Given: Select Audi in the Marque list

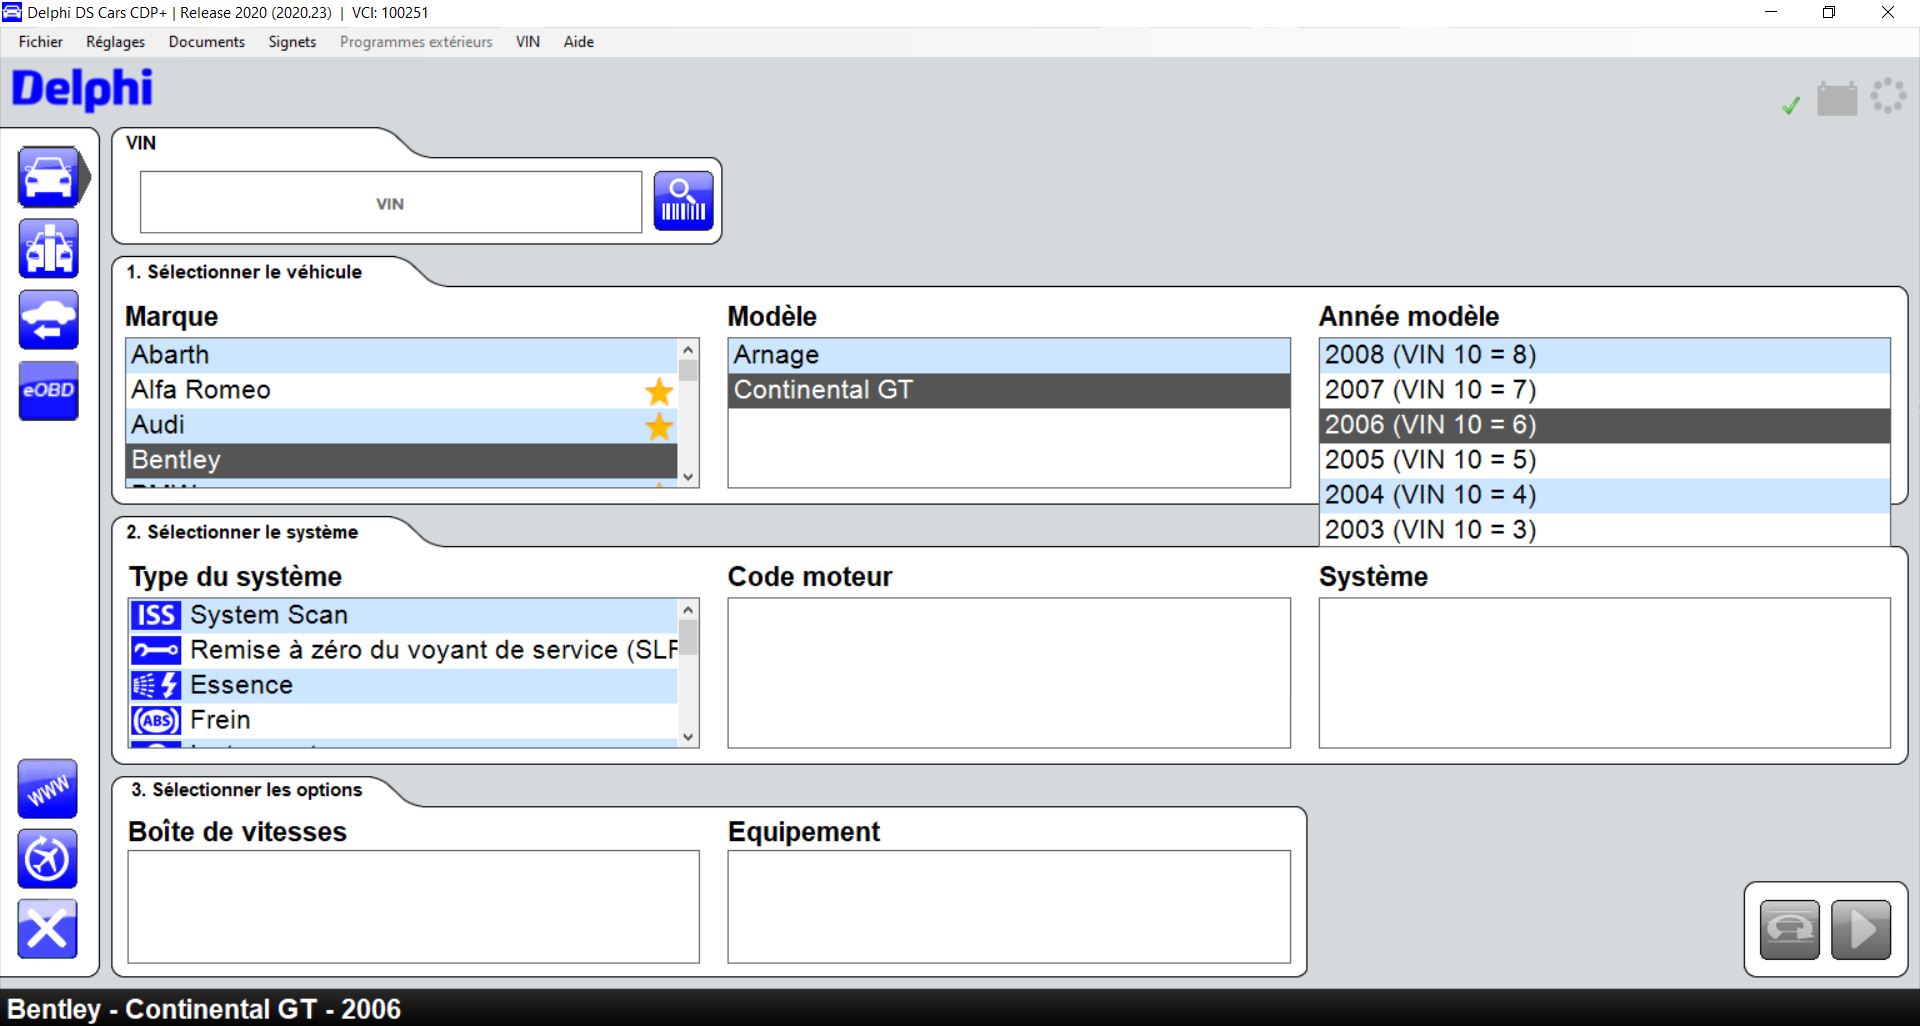Looking at the screenshot, I should point(402,425).
